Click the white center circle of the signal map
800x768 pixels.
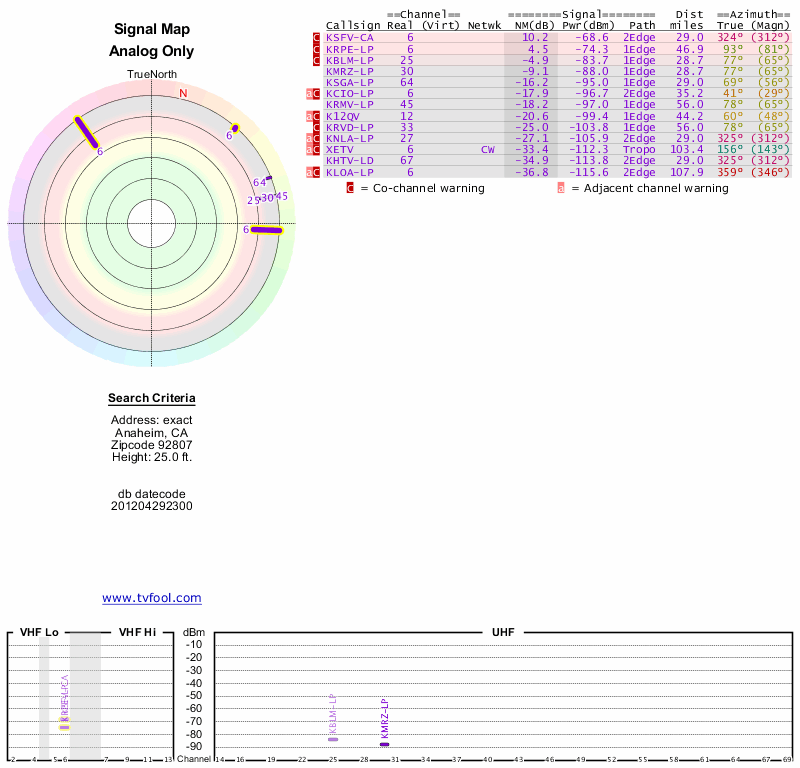[x=152, y=223]
